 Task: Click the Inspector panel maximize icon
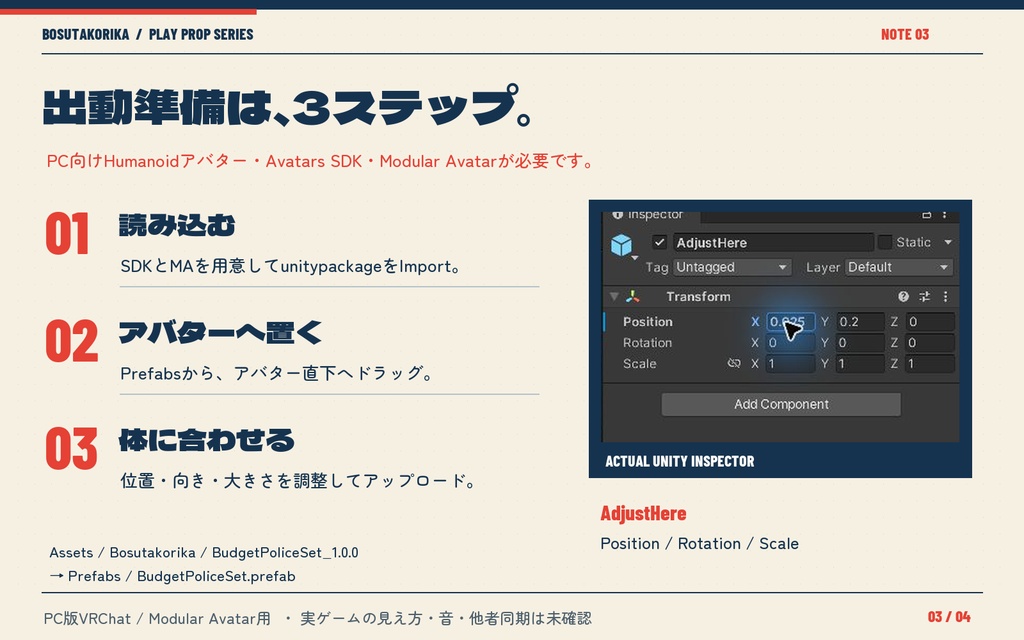(926, 214)
